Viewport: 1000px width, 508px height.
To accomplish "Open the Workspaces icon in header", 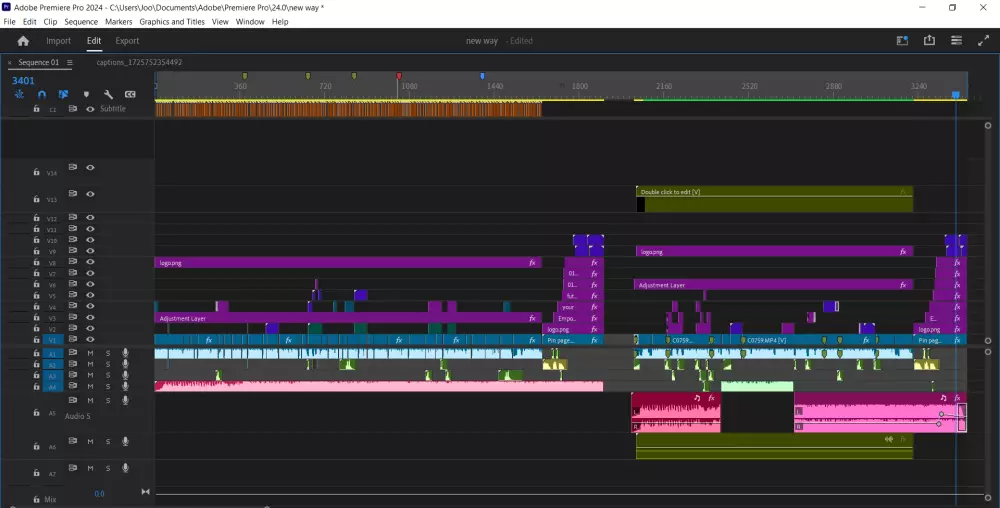I will [x=902, y=41].
